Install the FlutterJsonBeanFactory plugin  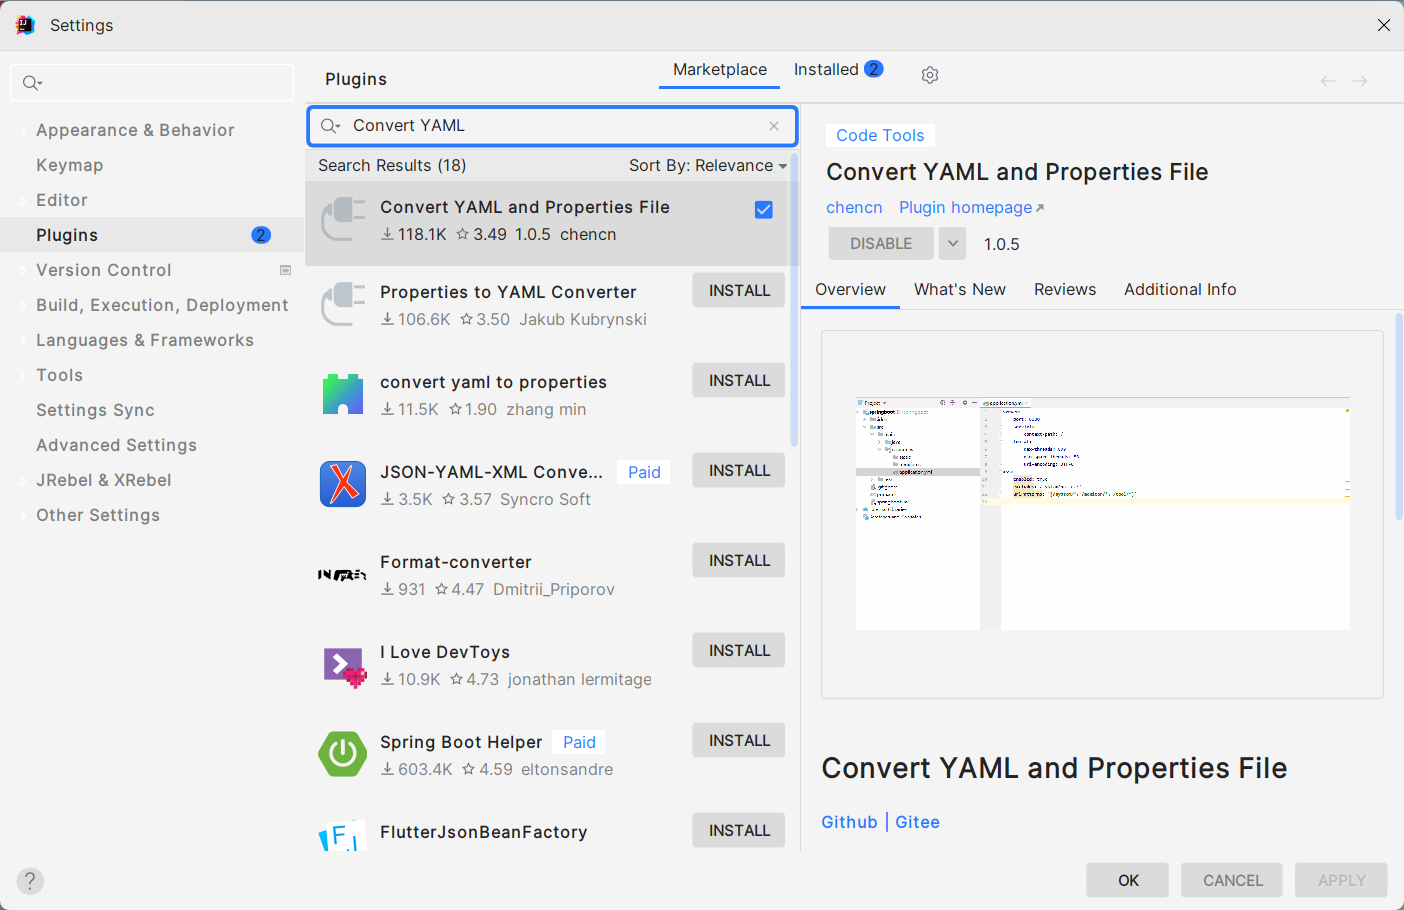click(x=739, y=830)
